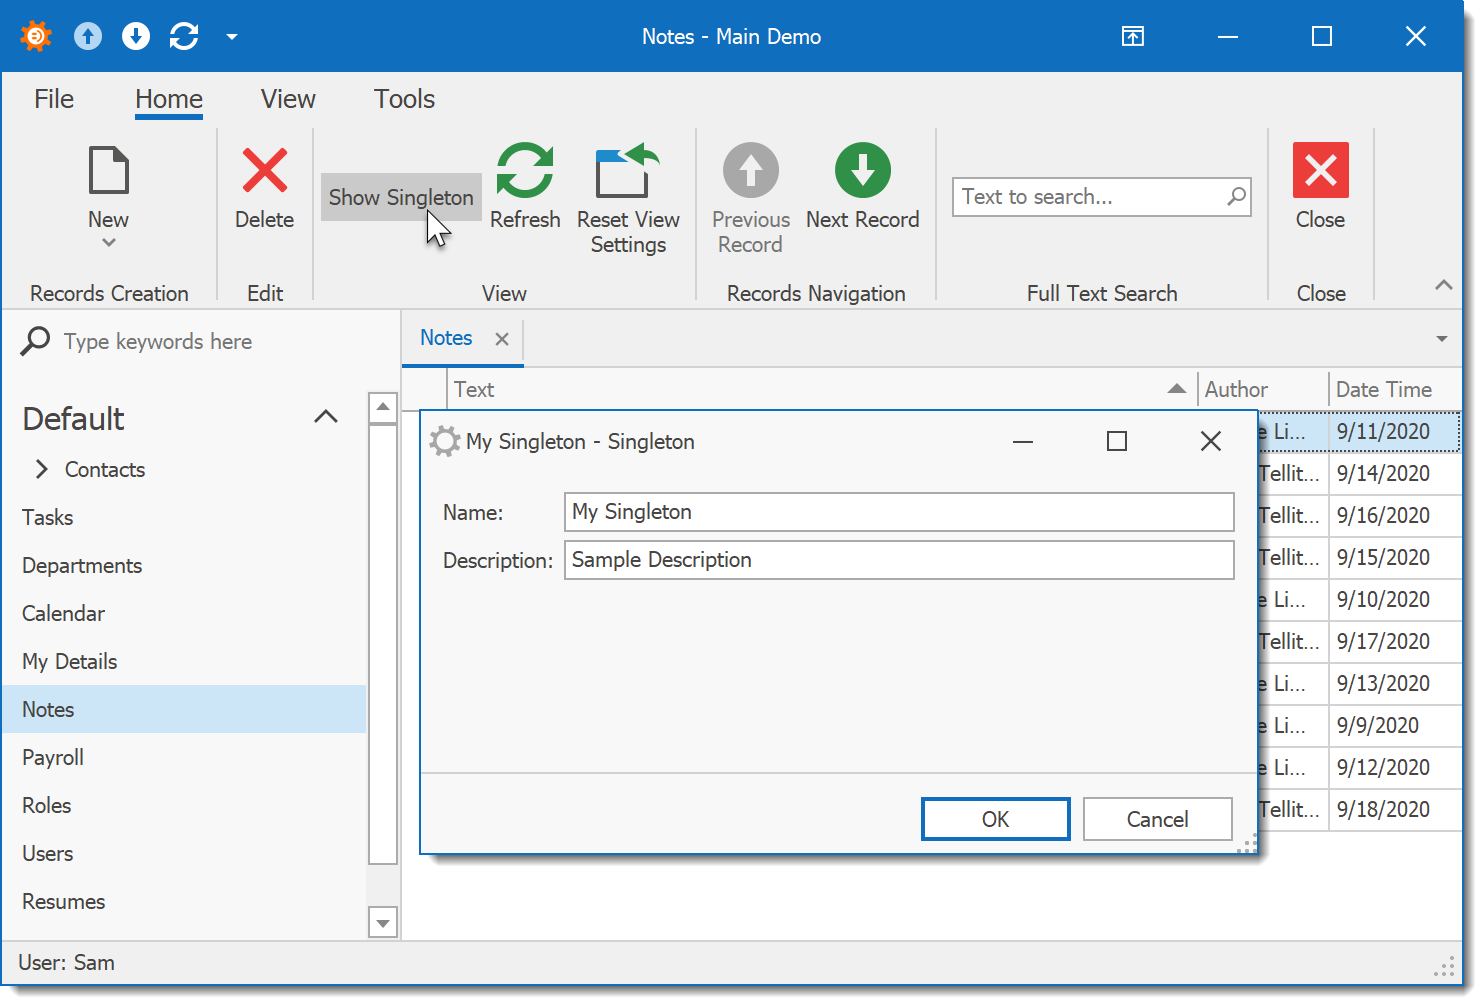Click the red Delete icon
Screen dimensions: 1484x1006
click(x=264, y=170)
